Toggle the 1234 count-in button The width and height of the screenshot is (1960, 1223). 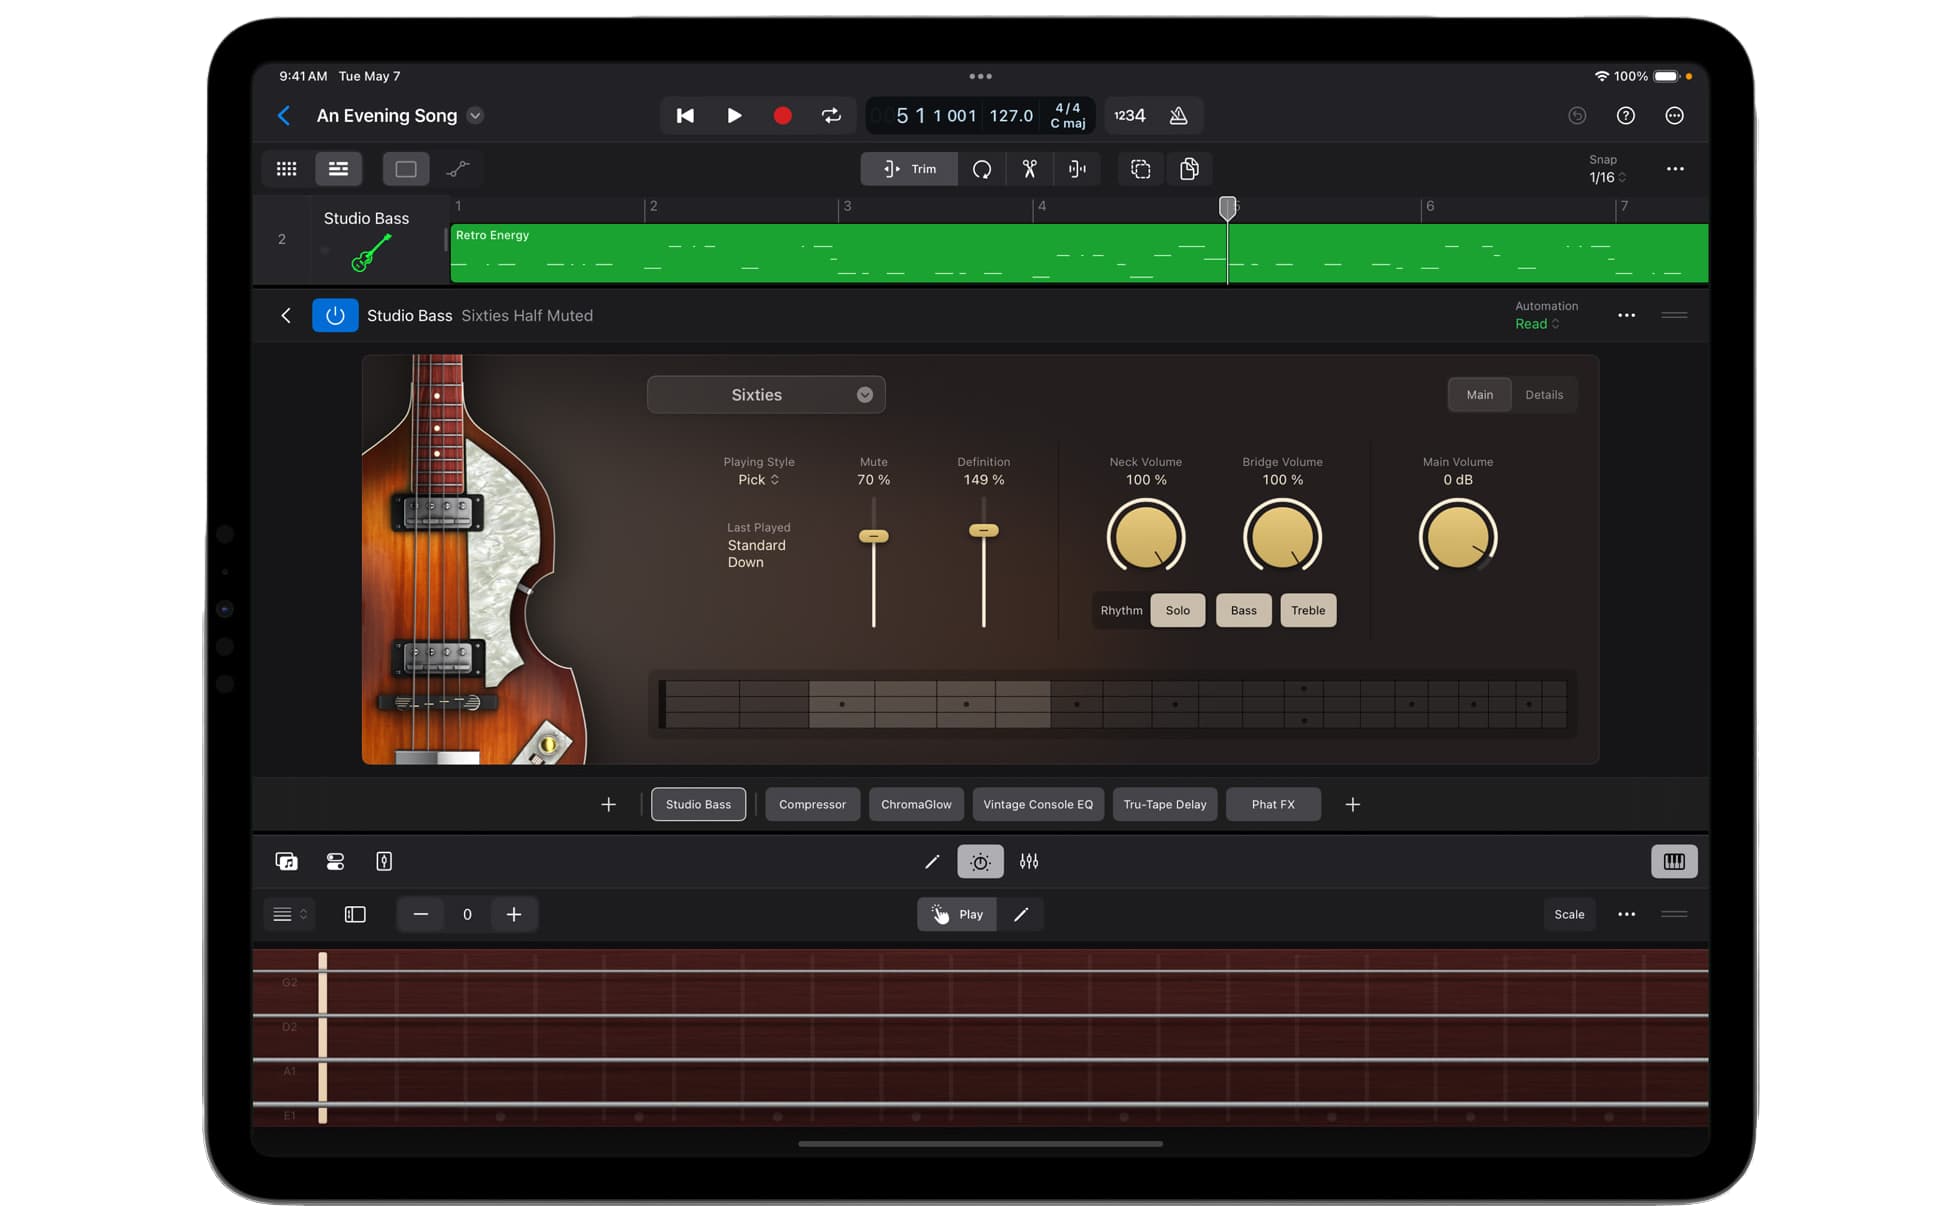point(1130,116)
